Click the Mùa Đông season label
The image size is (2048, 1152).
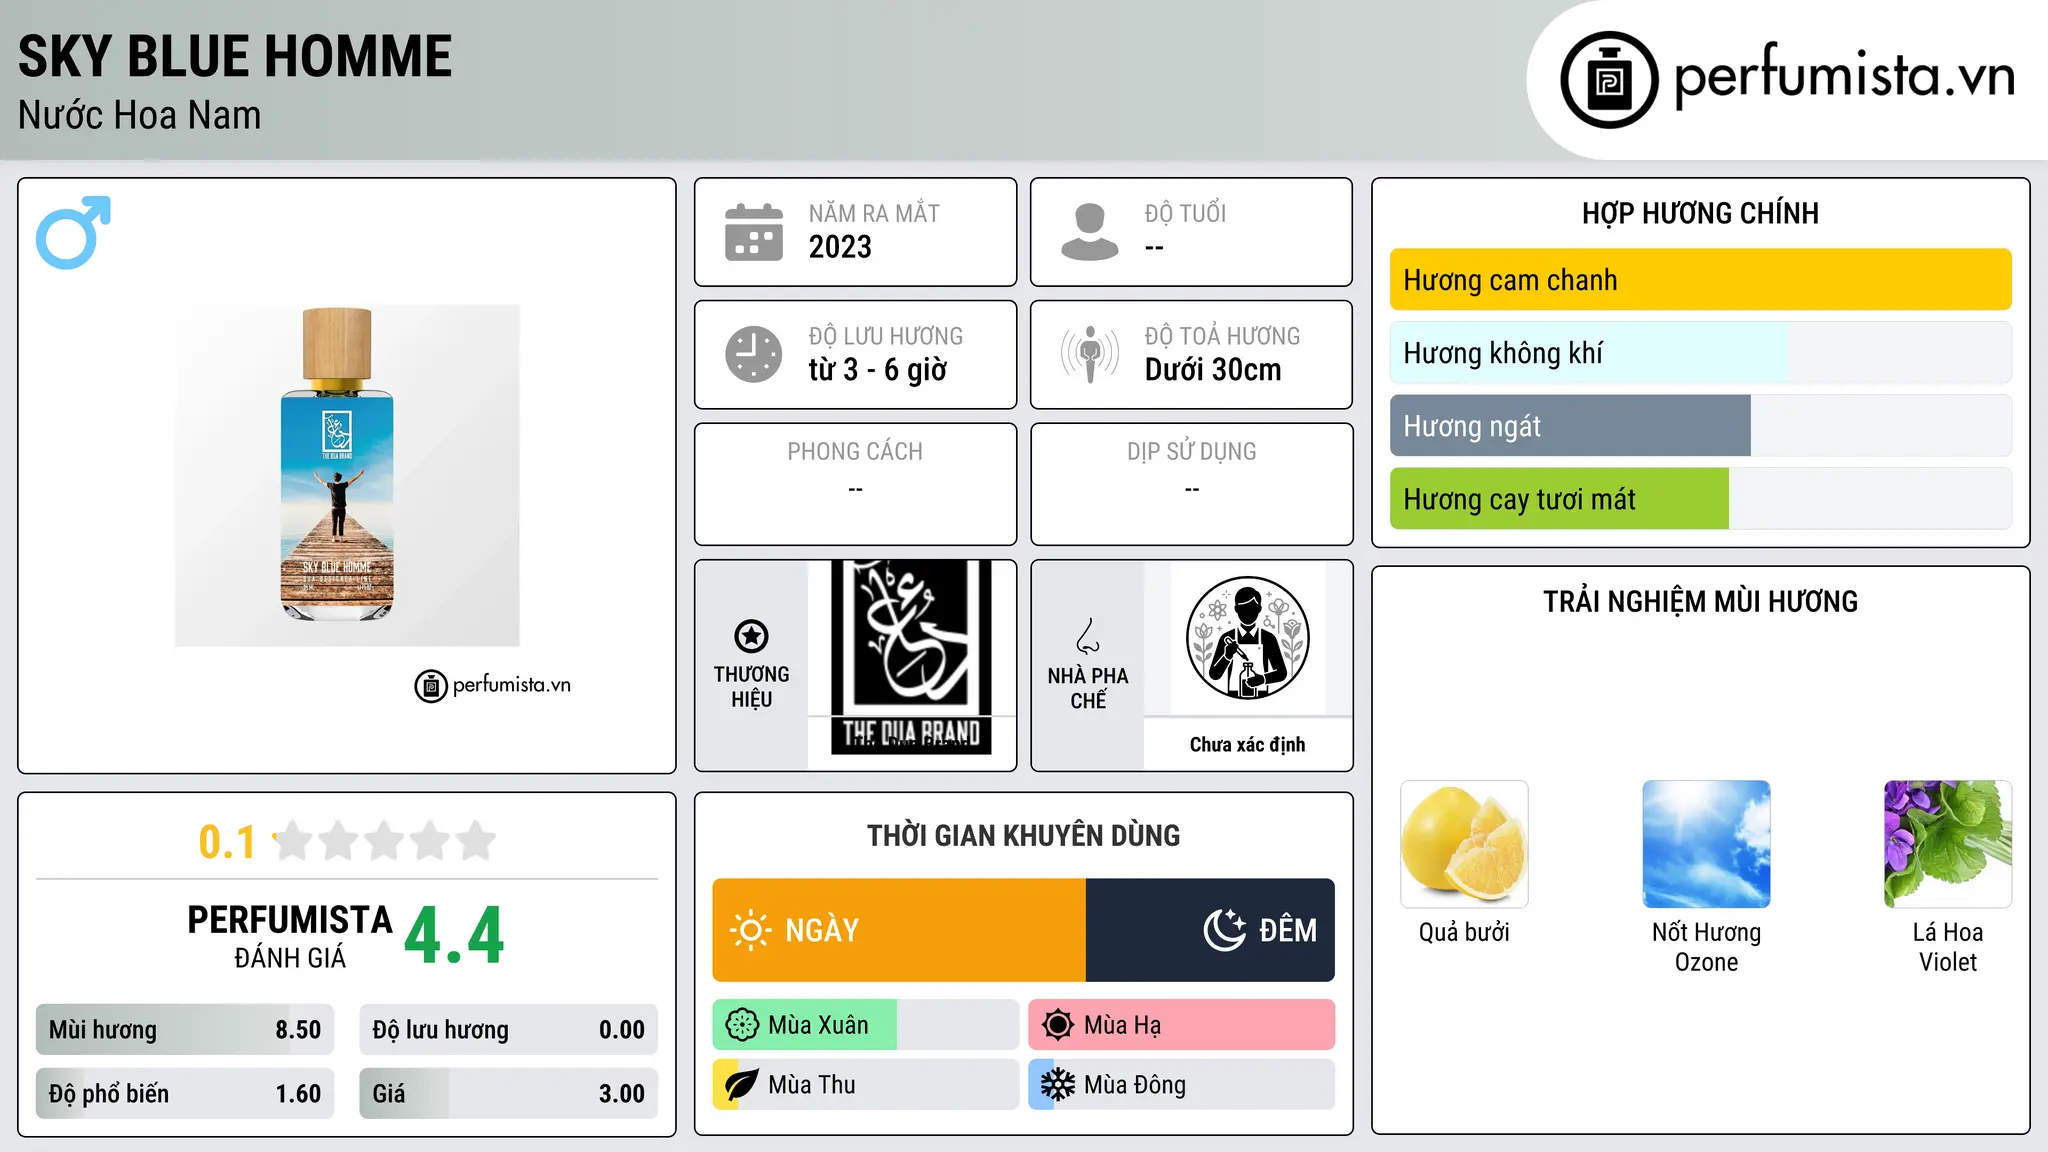(x=1135, y=1085)
